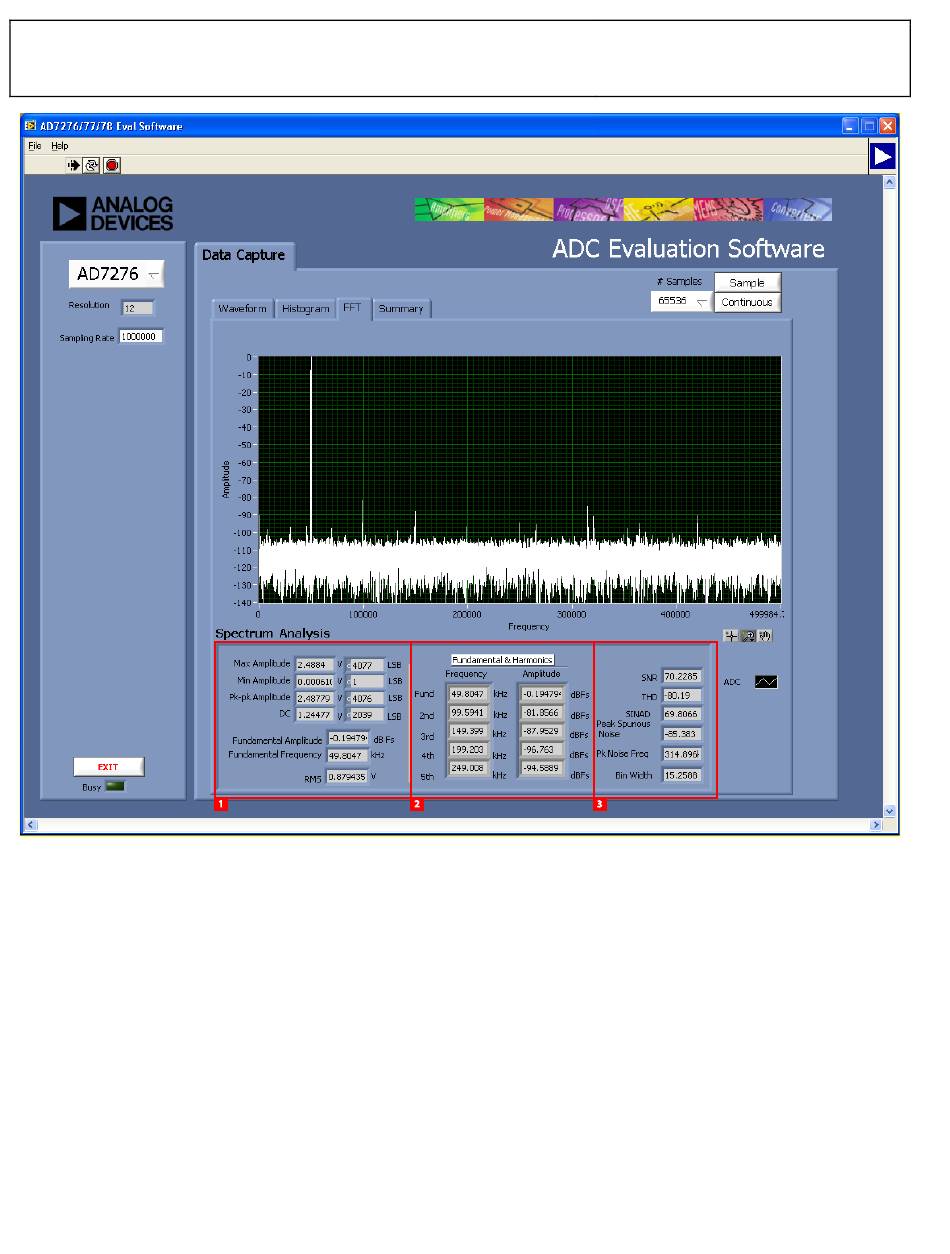The image size is (950, 1254).
Task: Open the File menu
Action: 35,146
